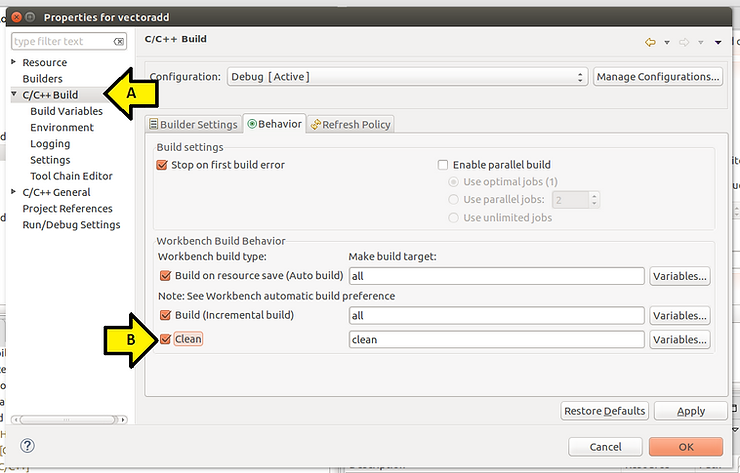740x473 pixels.
Task: Click the OK button
Action: [686, 447]
